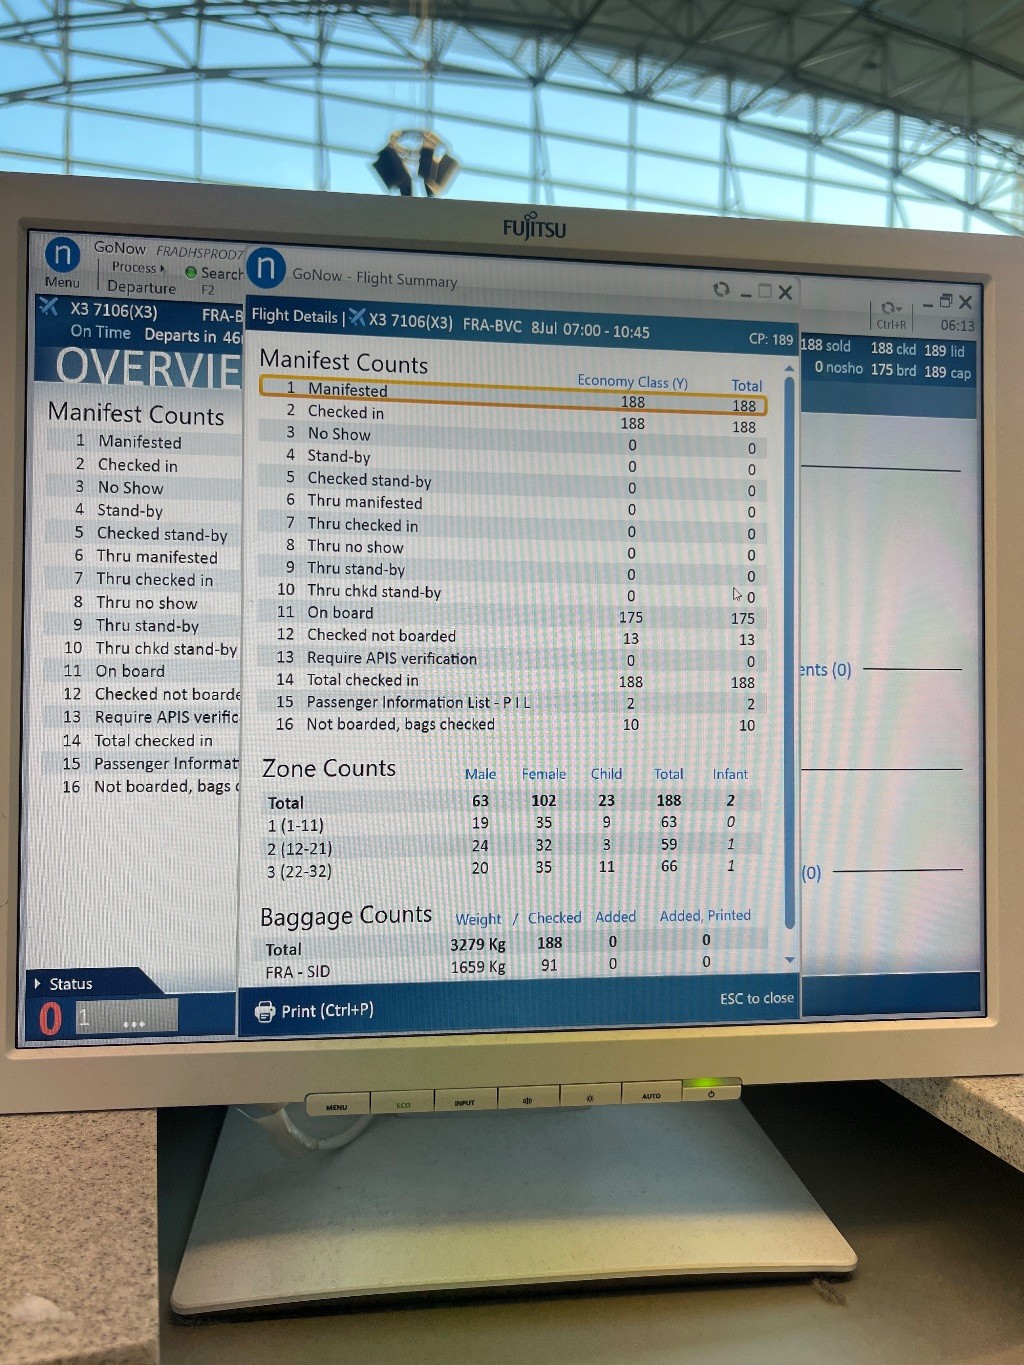Select the Checked not boarded row in the summary
Viewport: 1024px width, 1365px height.
coord(512,636)
